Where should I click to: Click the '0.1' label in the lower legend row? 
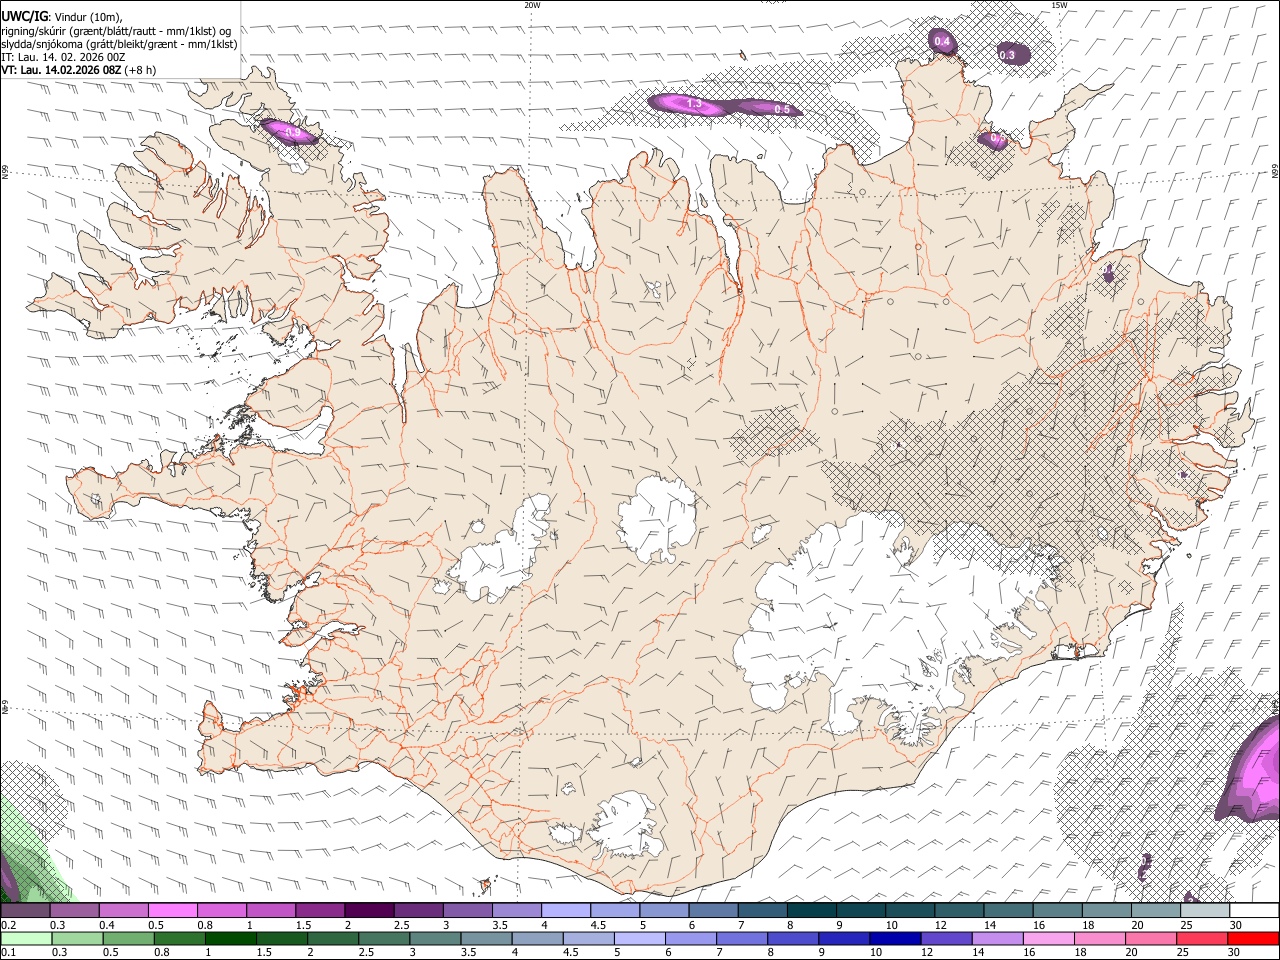click(x=9, y=953)
